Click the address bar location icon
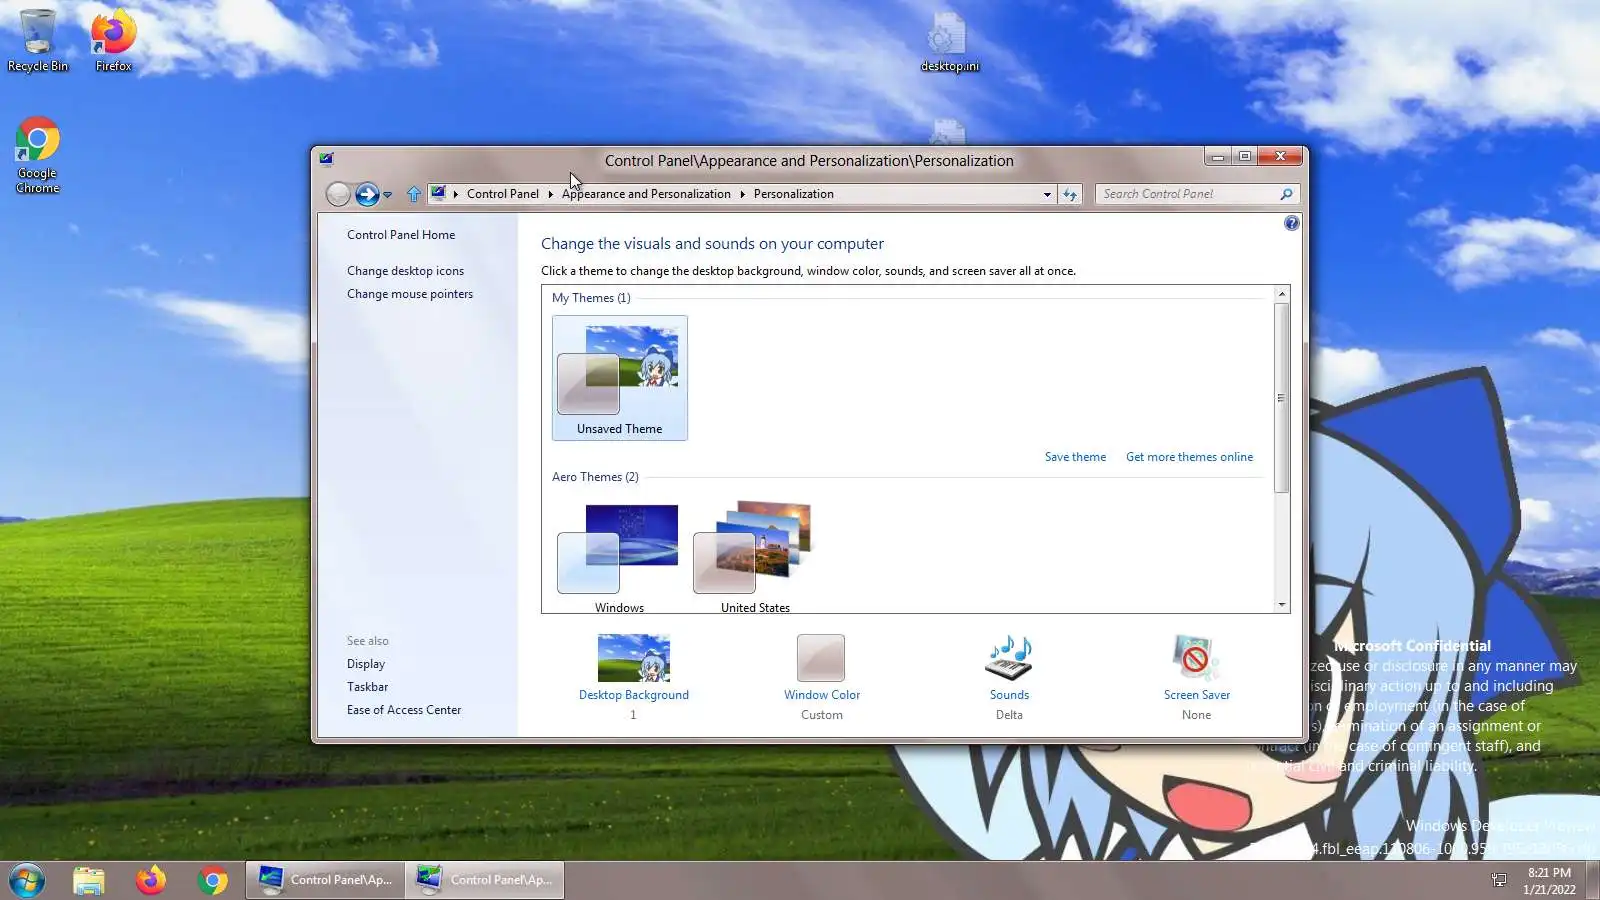Viewport: 1600px width, 900px height. coord(438,194)
